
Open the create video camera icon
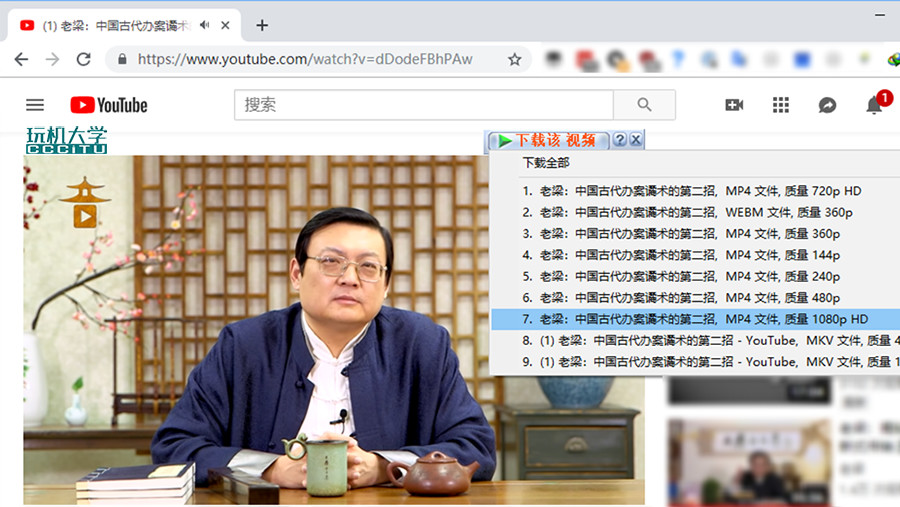[x=734, y=105]
